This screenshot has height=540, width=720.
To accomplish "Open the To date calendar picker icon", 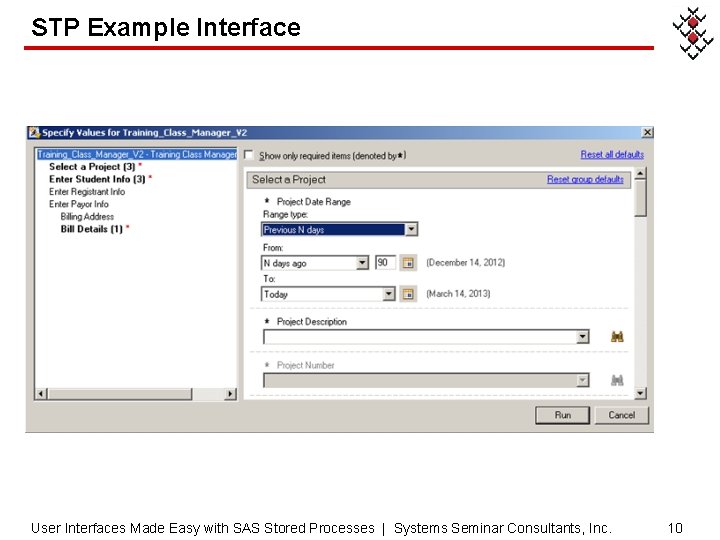I will 408,294.
